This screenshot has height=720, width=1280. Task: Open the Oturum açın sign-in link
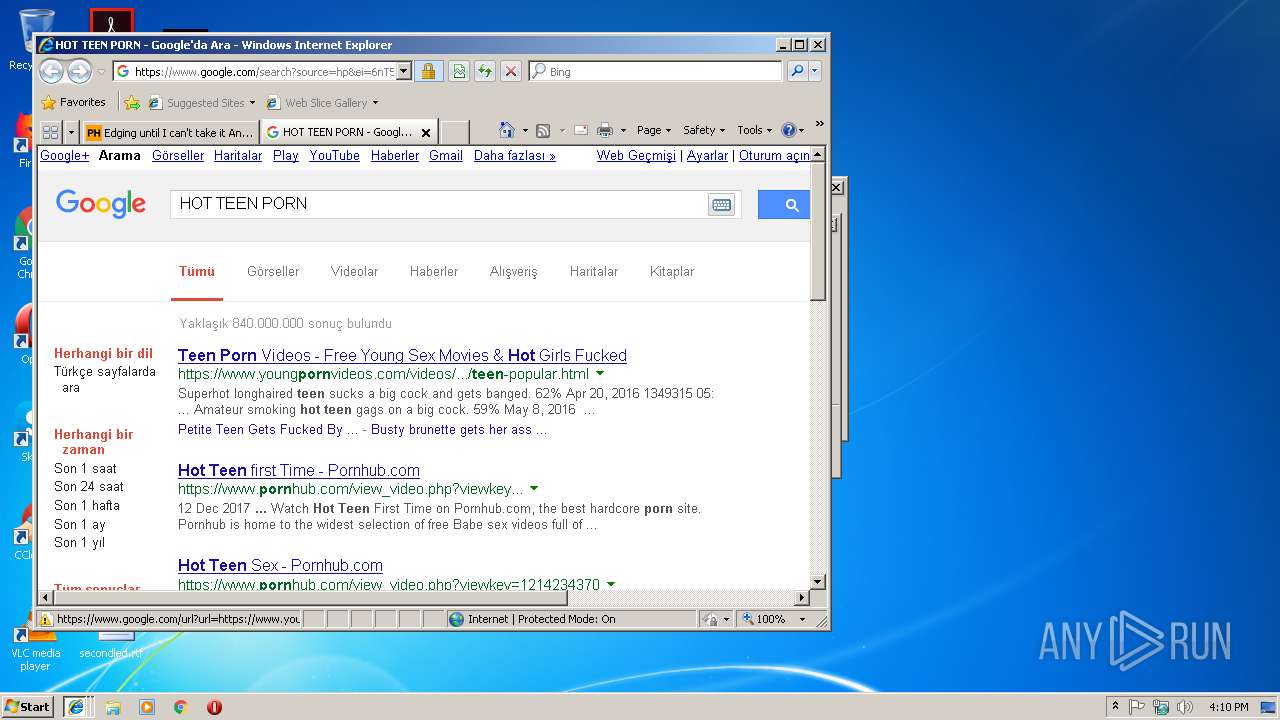(774, 155)
